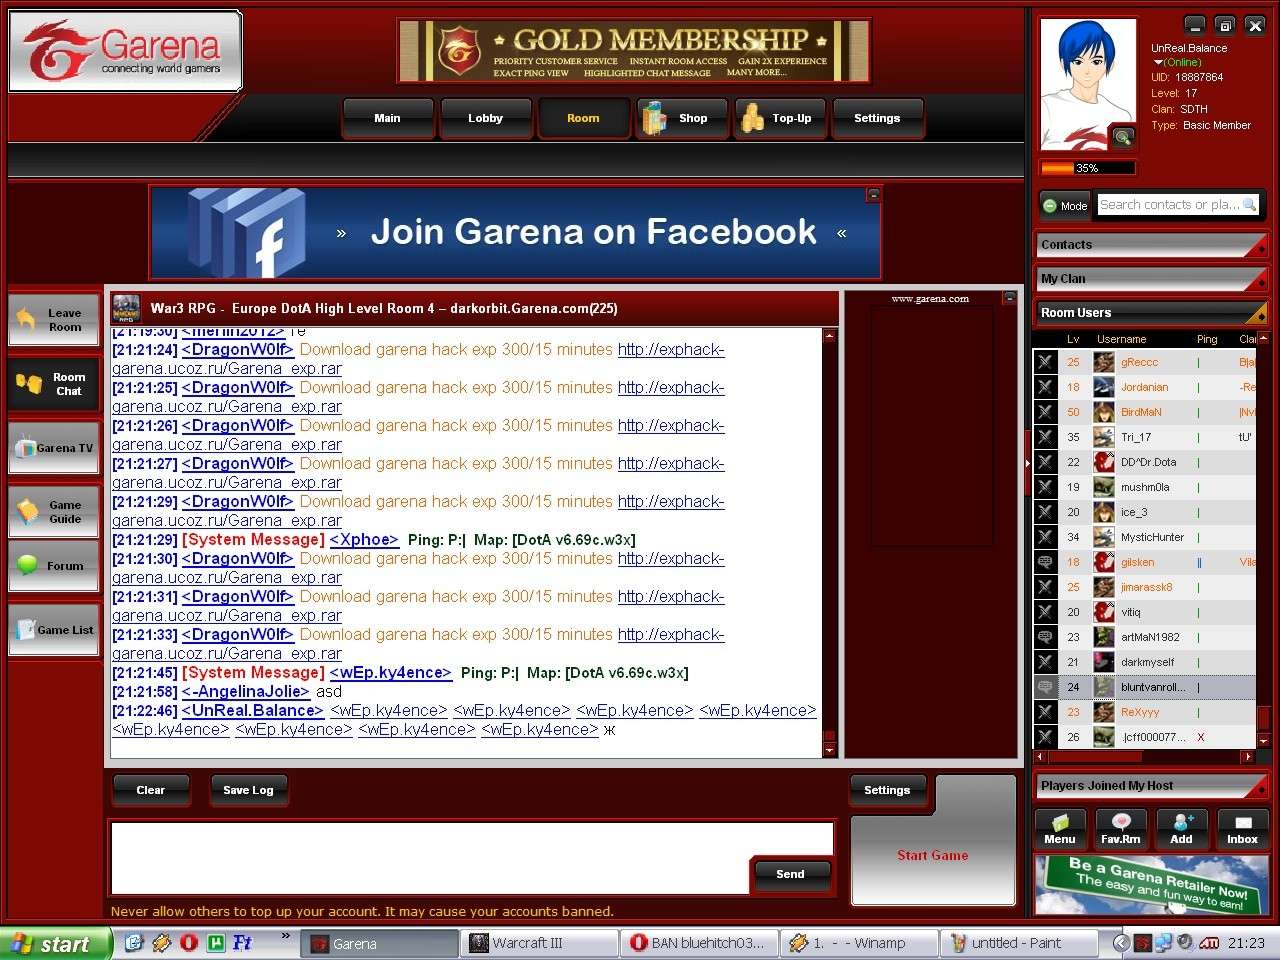Open the Forum sidebar item

coord(54,566)
